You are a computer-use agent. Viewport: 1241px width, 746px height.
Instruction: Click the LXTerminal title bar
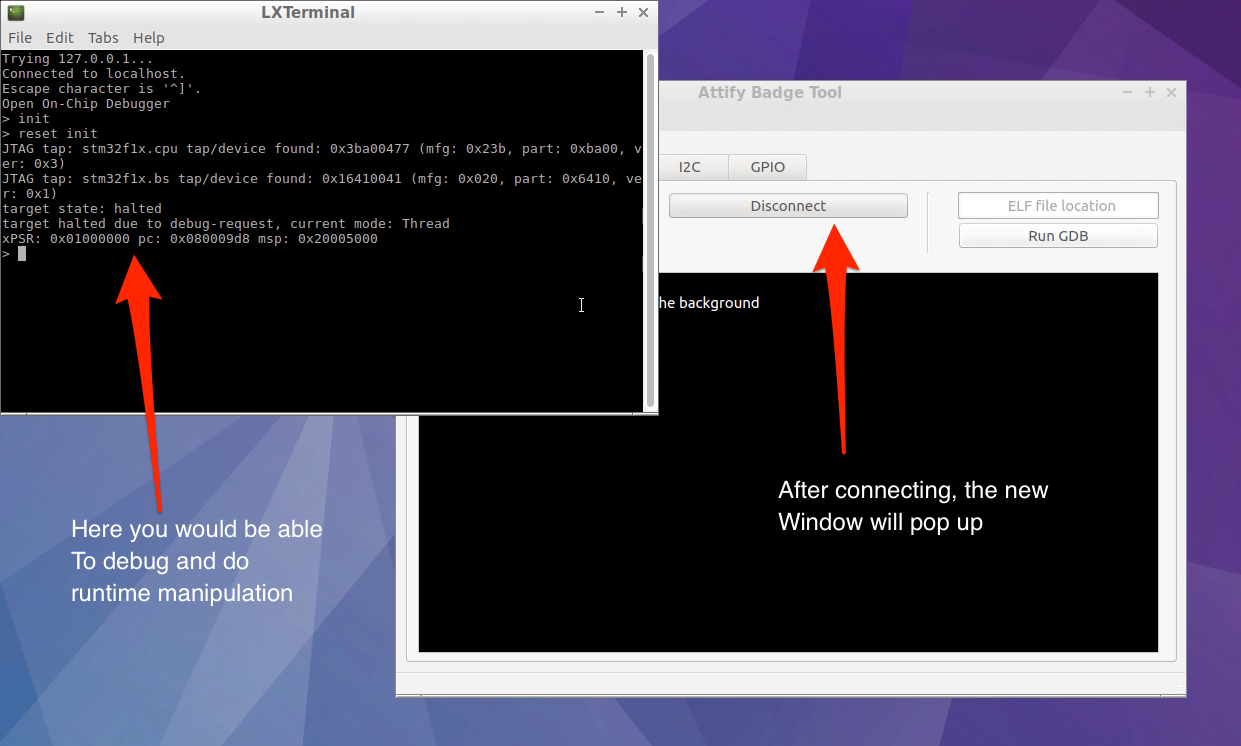tap(308, 12)
